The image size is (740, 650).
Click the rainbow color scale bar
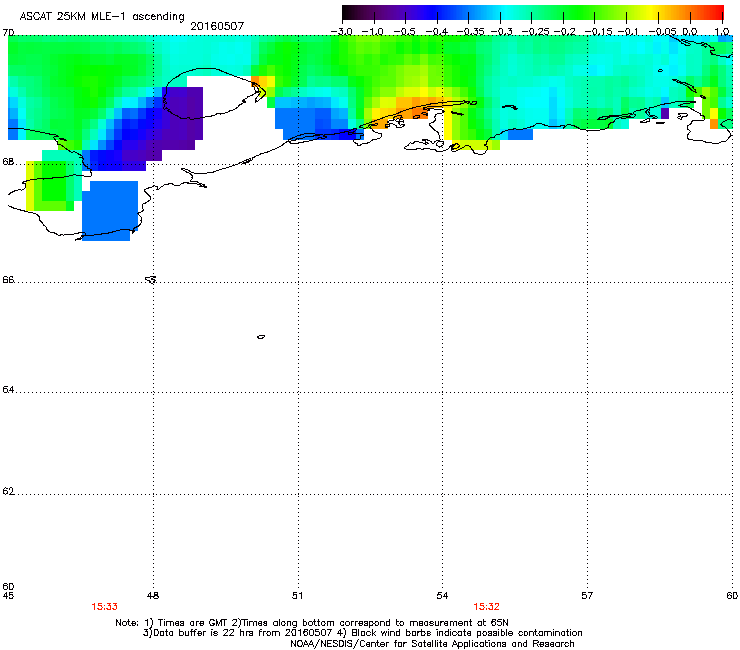533,13
